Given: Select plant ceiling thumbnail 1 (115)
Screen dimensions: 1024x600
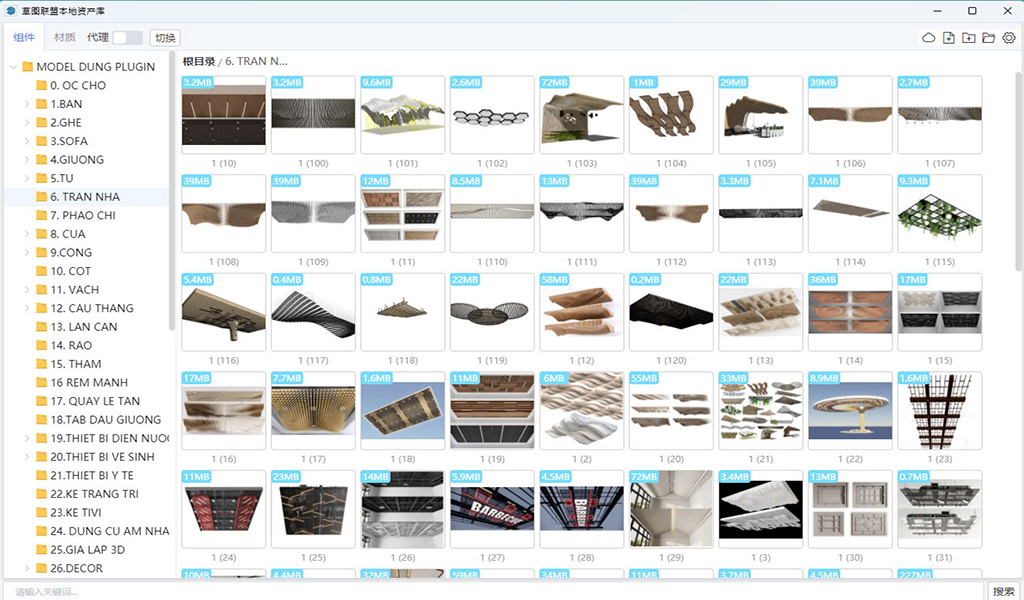Looking at the screenshot, I should pyautogui.click(x=939, y=213).
